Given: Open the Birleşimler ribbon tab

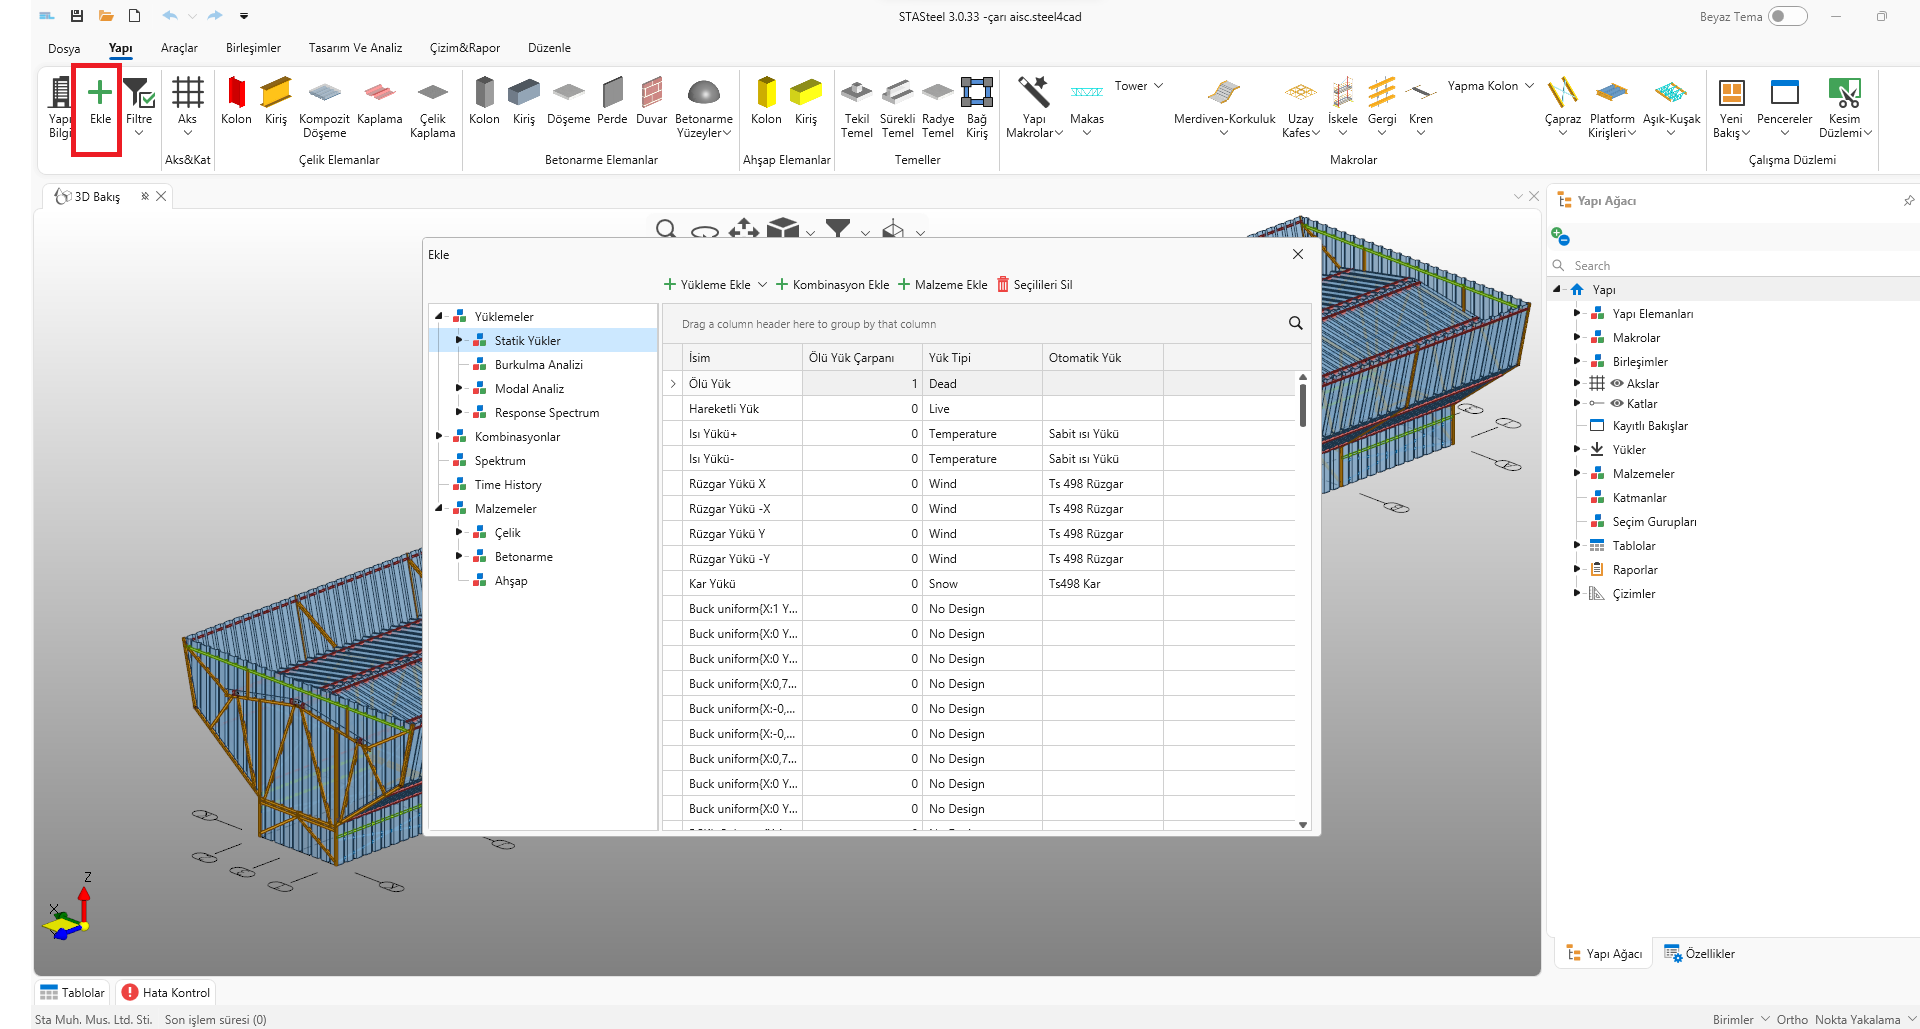Looking at the screenshot, I should click(x=253, y=48).
